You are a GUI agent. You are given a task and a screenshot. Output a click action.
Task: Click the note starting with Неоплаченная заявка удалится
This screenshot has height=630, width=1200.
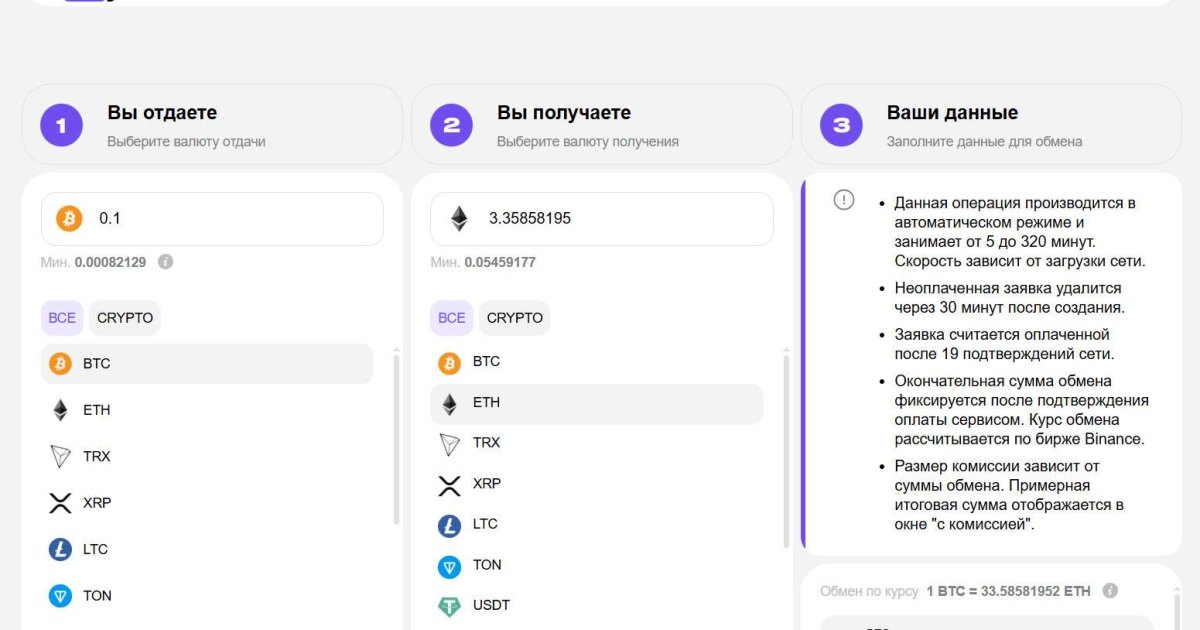pos(1009,298)
